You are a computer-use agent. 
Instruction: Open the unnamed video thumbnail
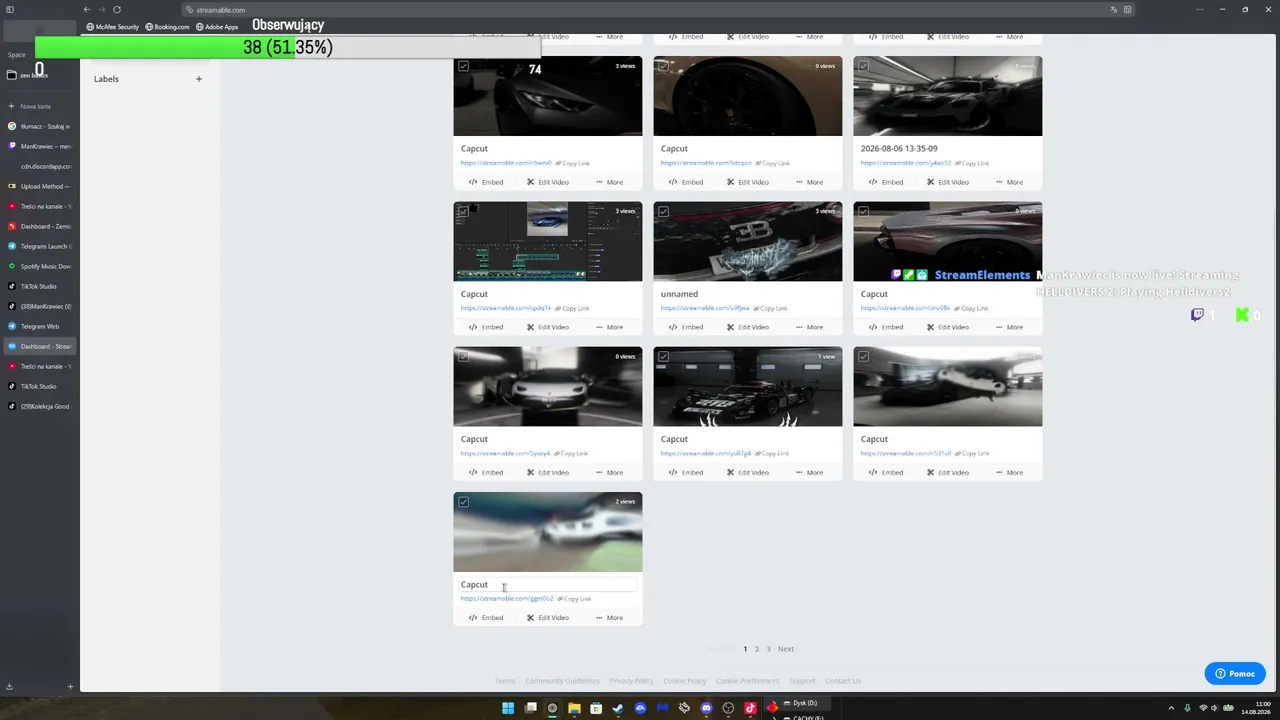coord(748,242)
